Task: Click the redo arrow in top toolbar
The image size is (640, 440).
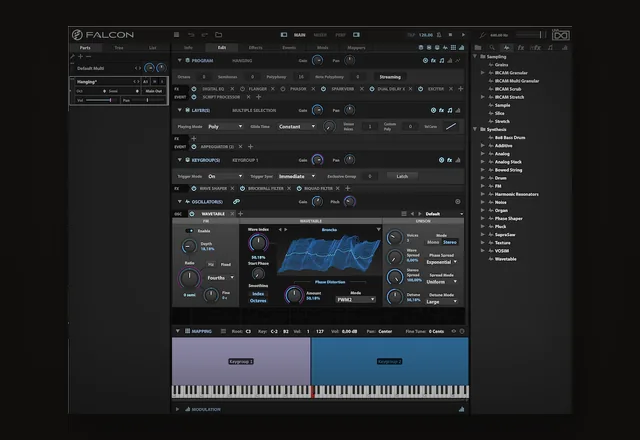Action: click(204, 35)
